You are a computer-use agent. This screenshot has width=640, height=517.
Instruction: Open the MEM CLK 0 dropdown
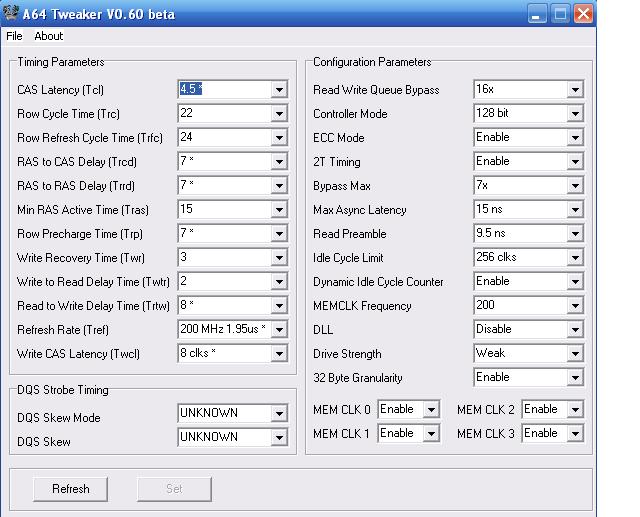431,409
